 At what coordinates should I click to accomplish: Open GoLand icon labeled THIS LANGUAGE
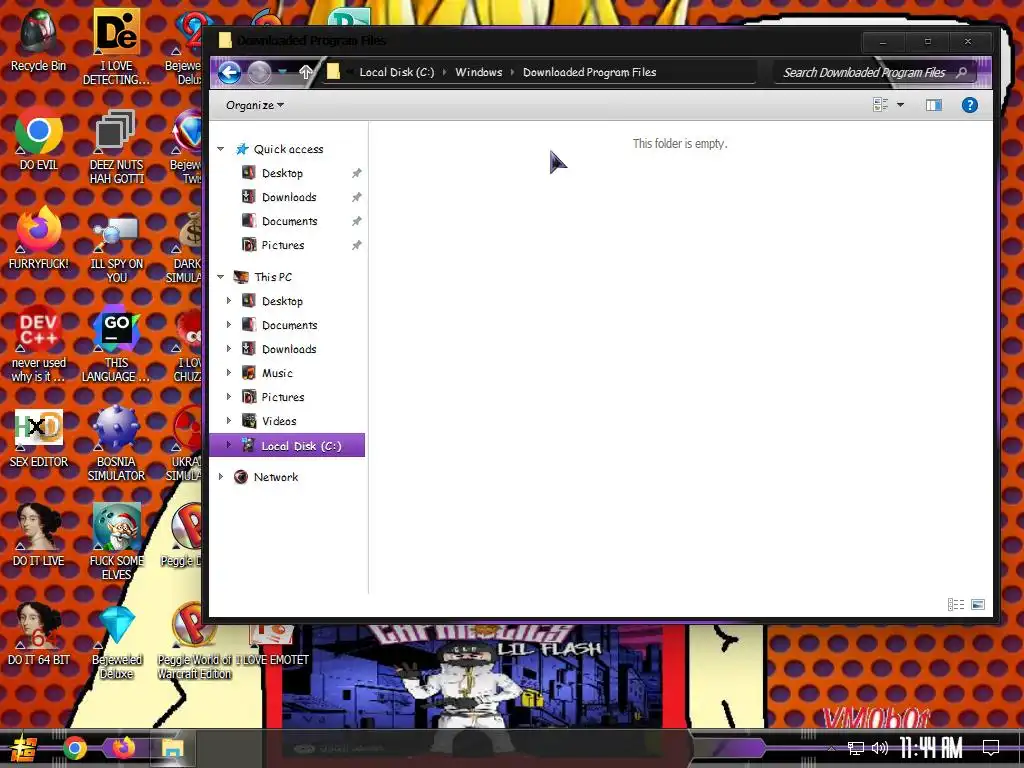pos(116,344)
